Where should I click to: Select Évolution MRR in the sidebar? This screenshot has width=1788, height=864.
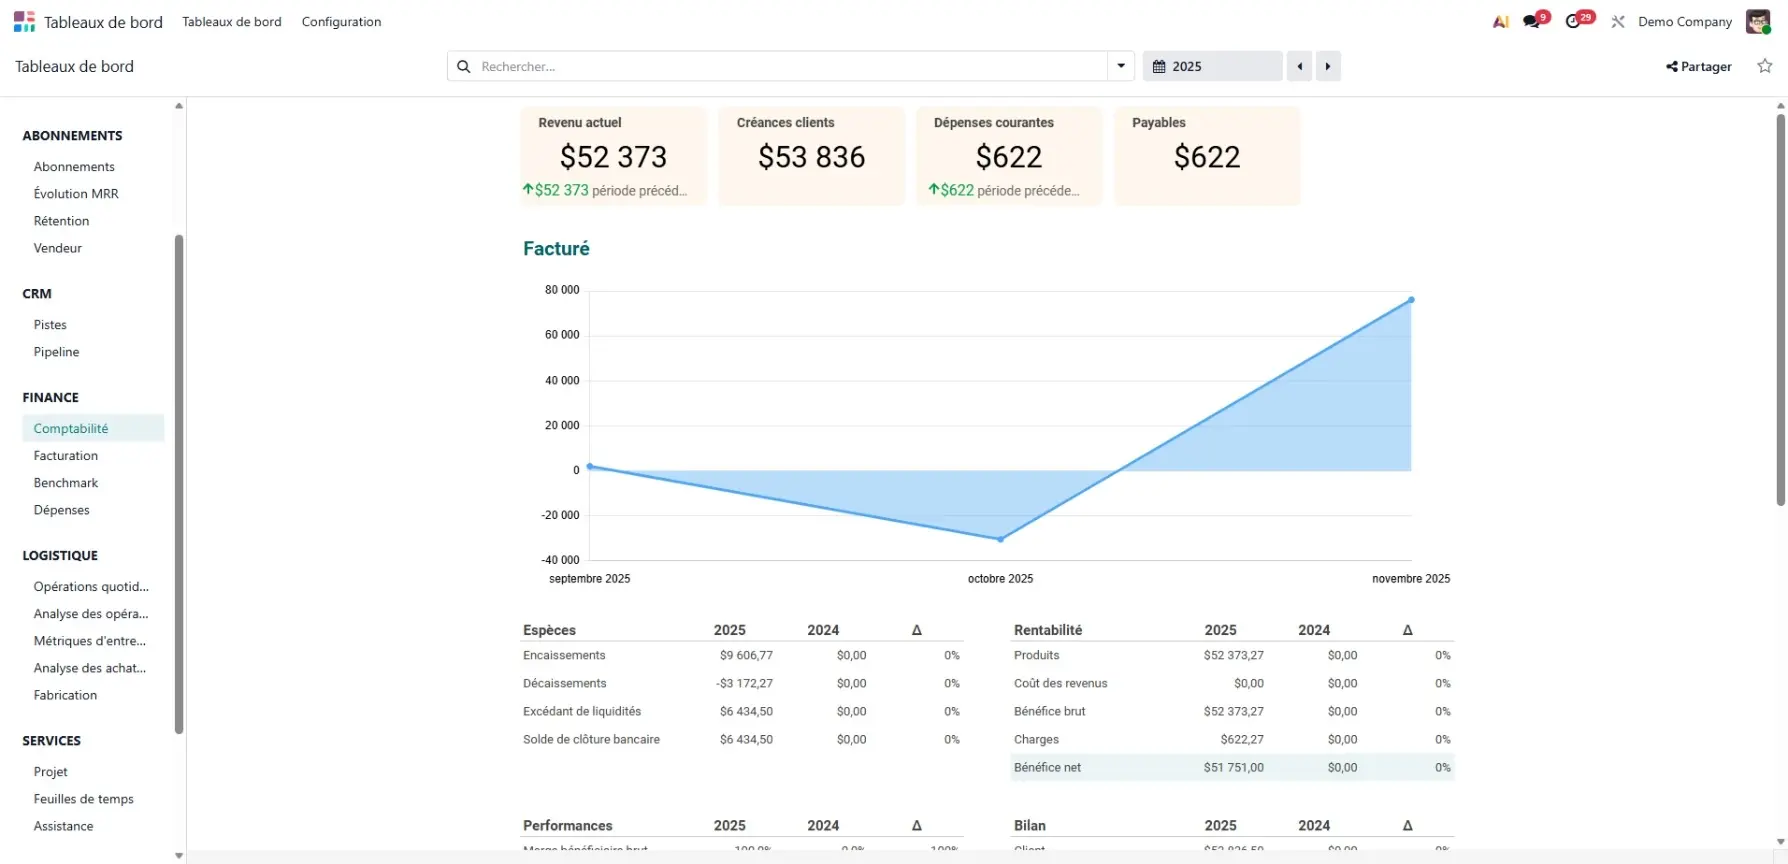pyautogui.click(x=76, y=193)
